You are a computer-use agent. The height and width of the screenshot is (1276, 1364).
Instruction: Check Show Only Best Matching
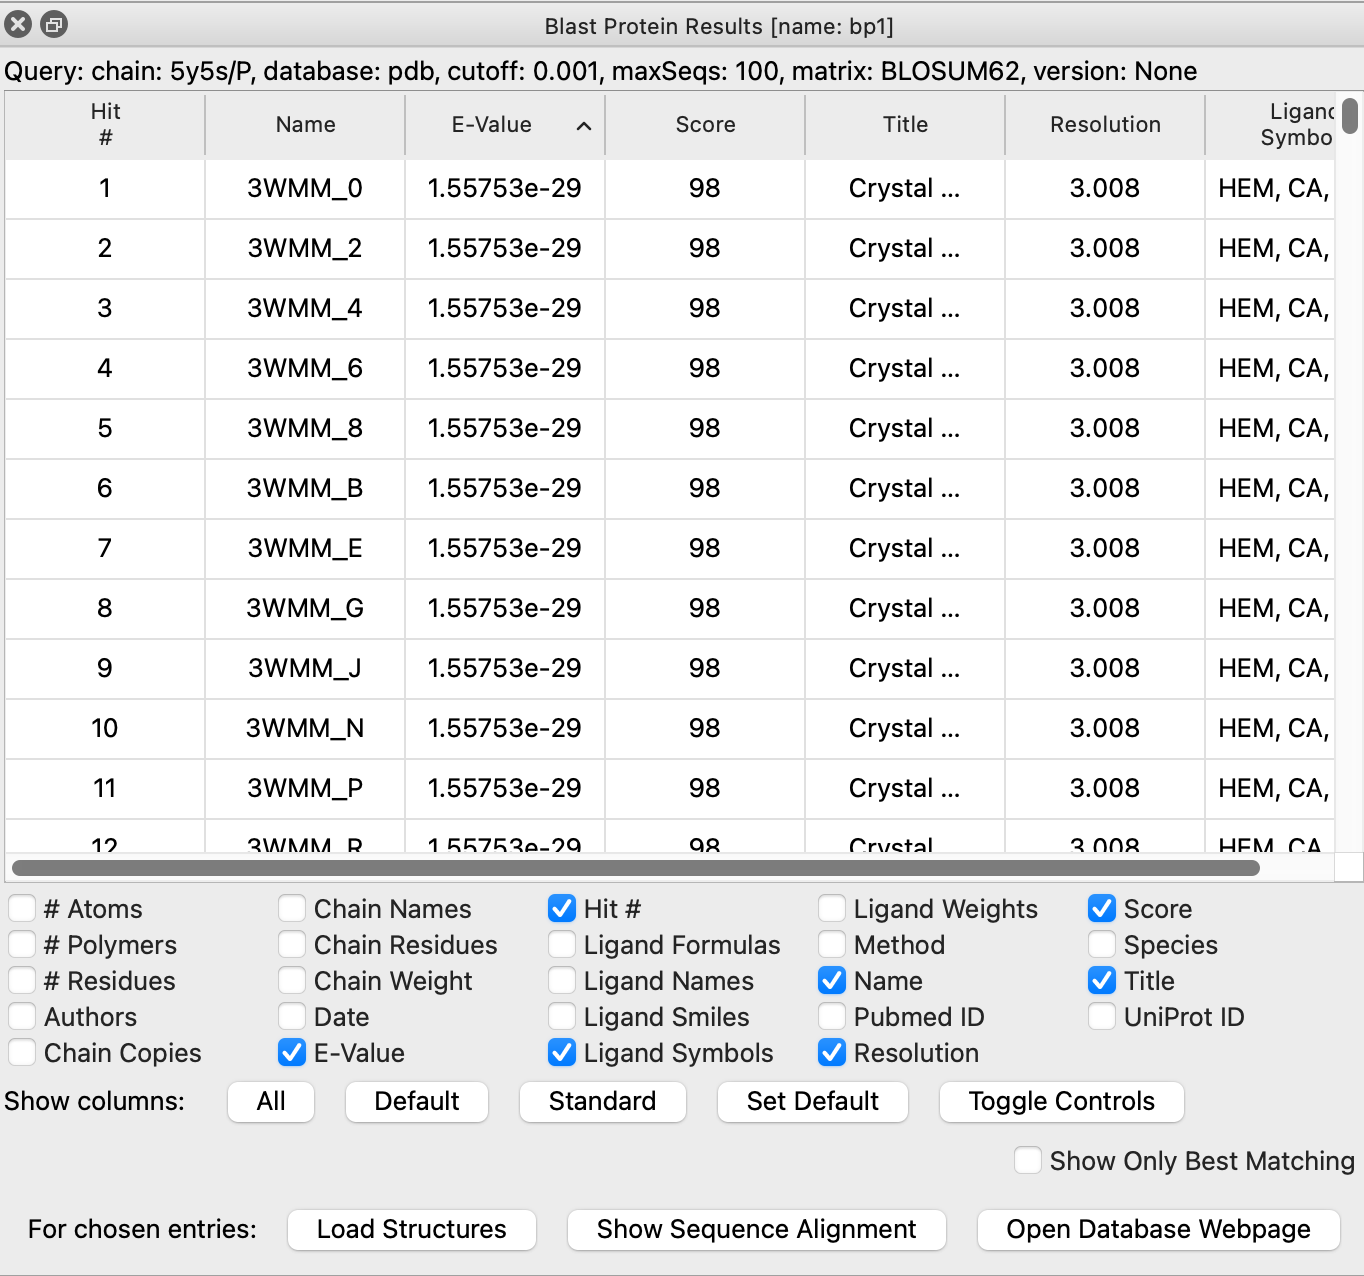click(x=1028, y=1160)
